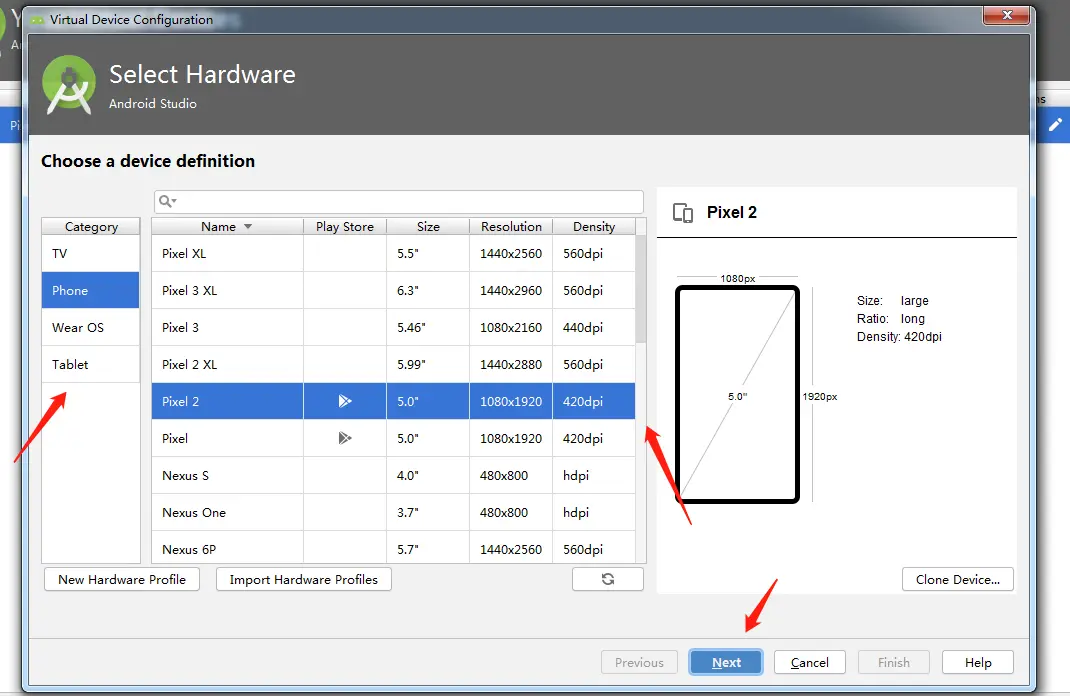Select the Pixel 2 XL device row
This screenshot has height=696, width=1070.
pyautogui.click(x=394, y=364)
